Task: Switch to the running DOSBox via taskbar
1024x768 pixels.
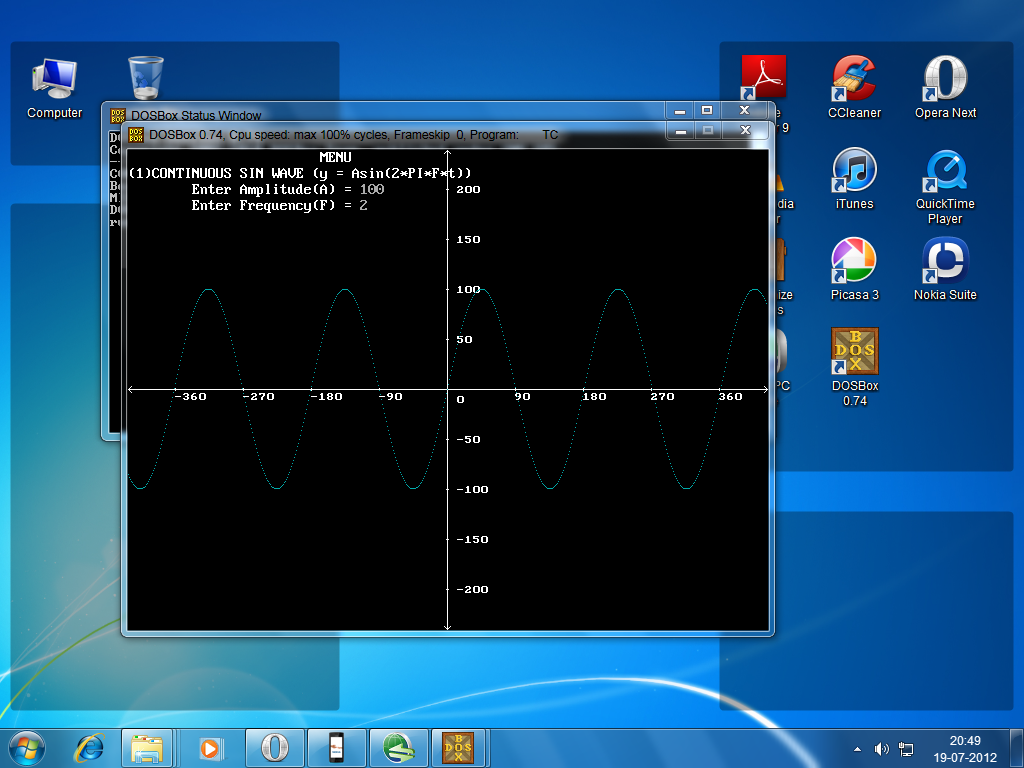Action: [459, 747]
